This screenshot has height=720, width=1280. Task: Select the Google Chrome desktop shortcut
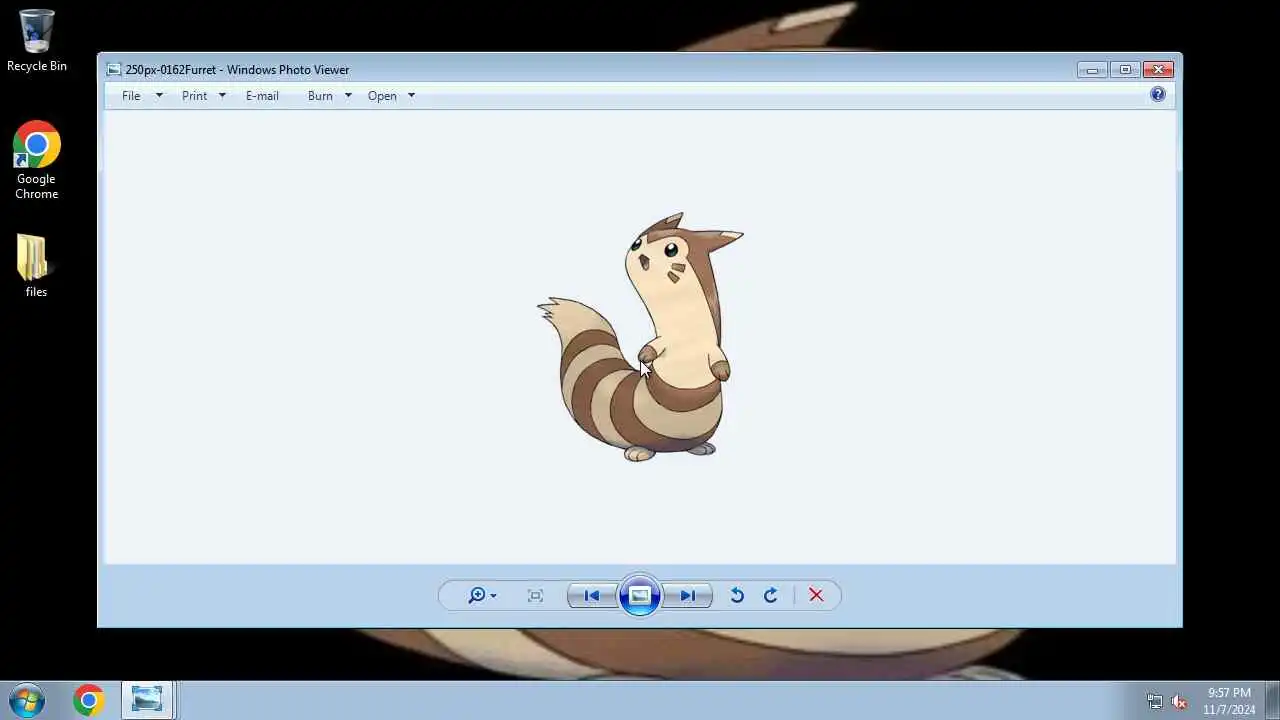[37, 161]
